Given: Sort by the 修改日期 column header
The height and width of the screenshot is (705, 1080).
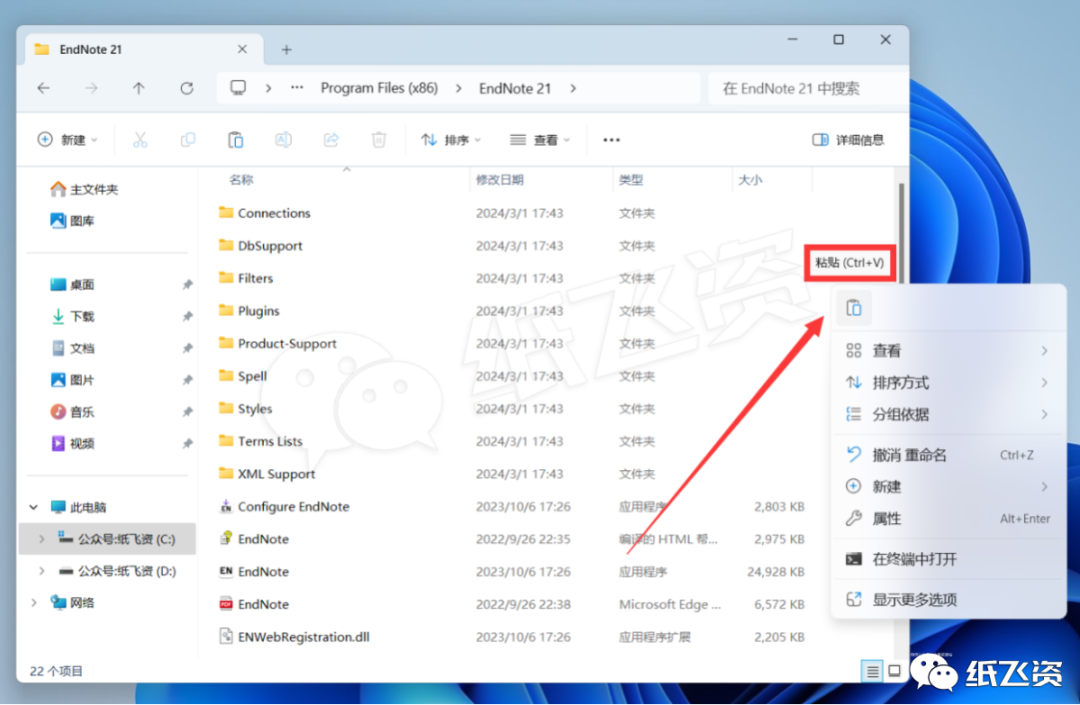Looking at the screenshot, I should [x=499, y=180].
